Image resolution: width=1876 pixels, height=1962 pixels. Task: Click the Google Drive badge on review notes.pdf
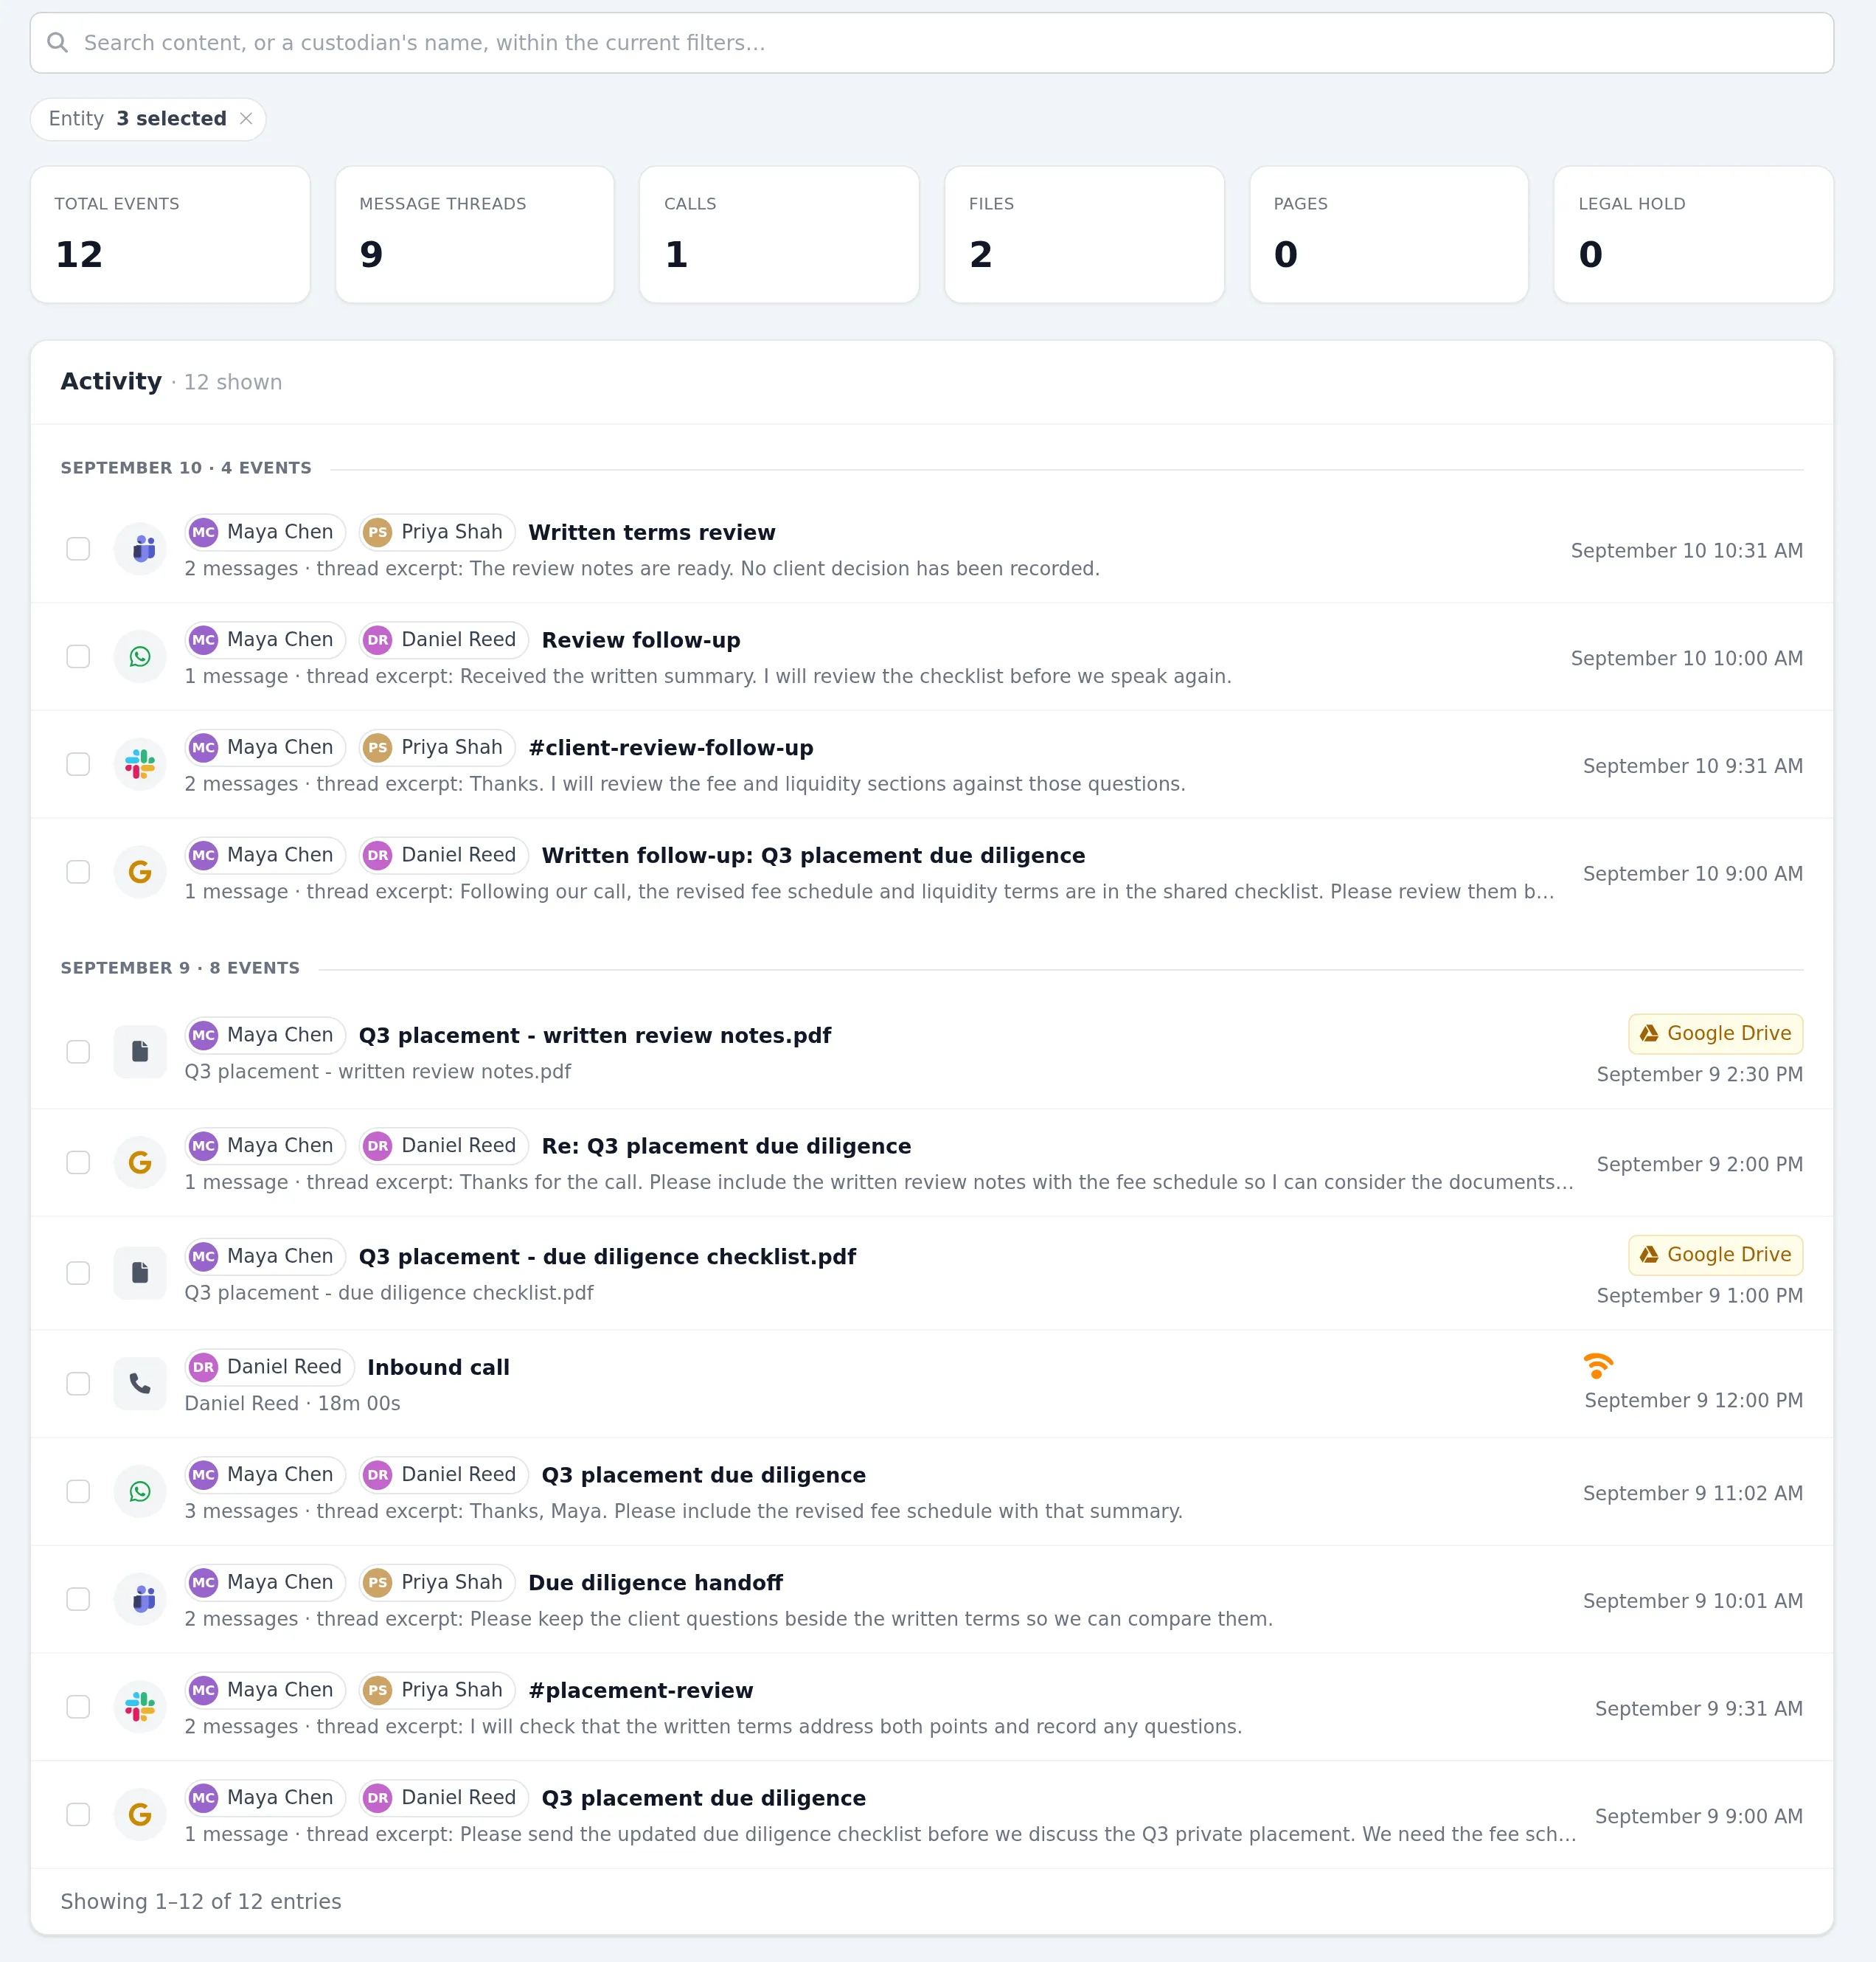pyautogui.click(x=1715, y=1034)
